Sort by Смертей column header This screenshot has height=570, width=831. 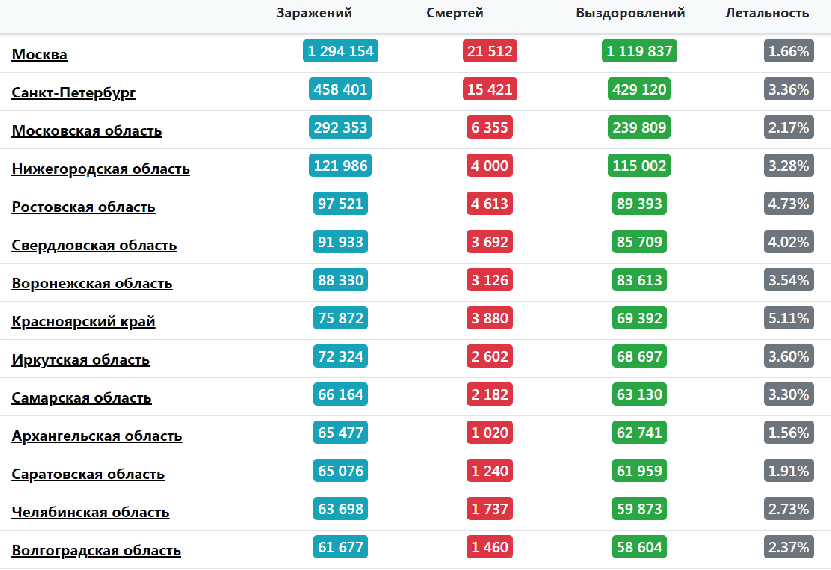[455, 13]
